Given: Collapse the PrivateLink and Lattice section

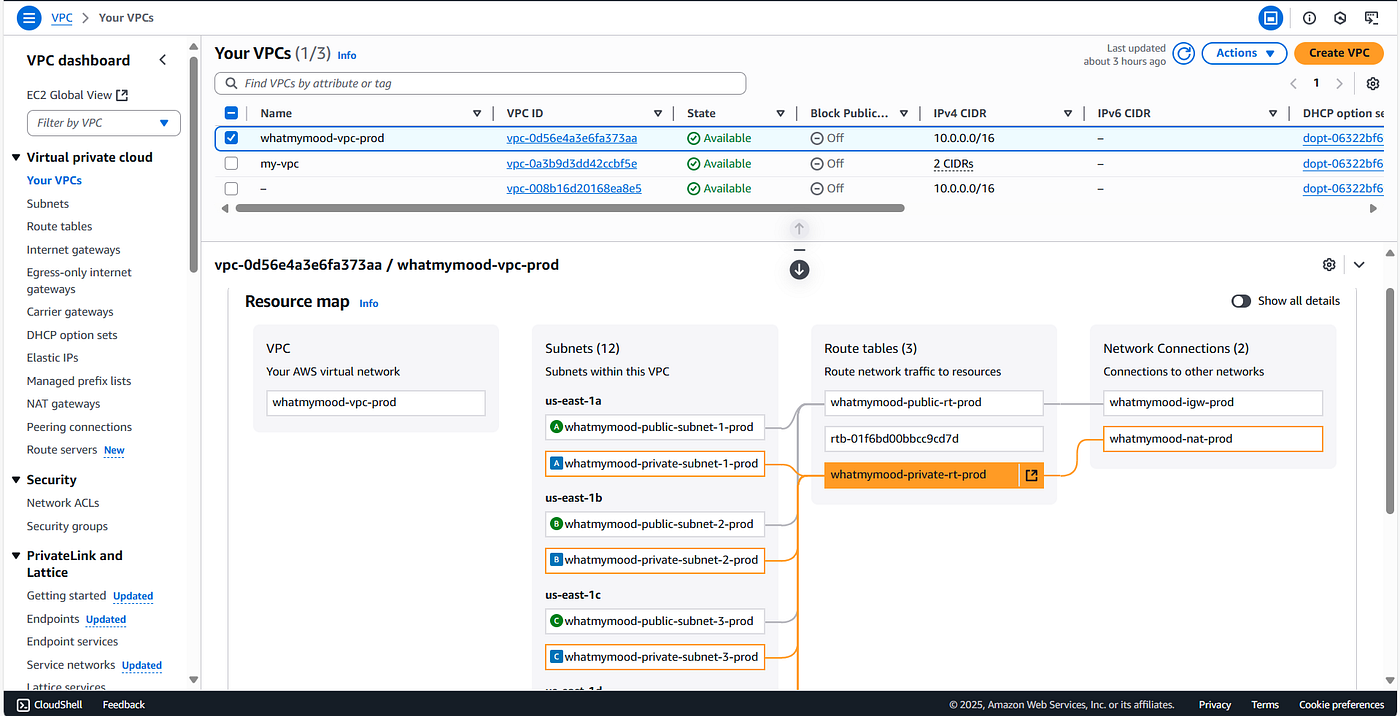Looking at the screenshot, I should pyautogui.click(x=16, y=556).
